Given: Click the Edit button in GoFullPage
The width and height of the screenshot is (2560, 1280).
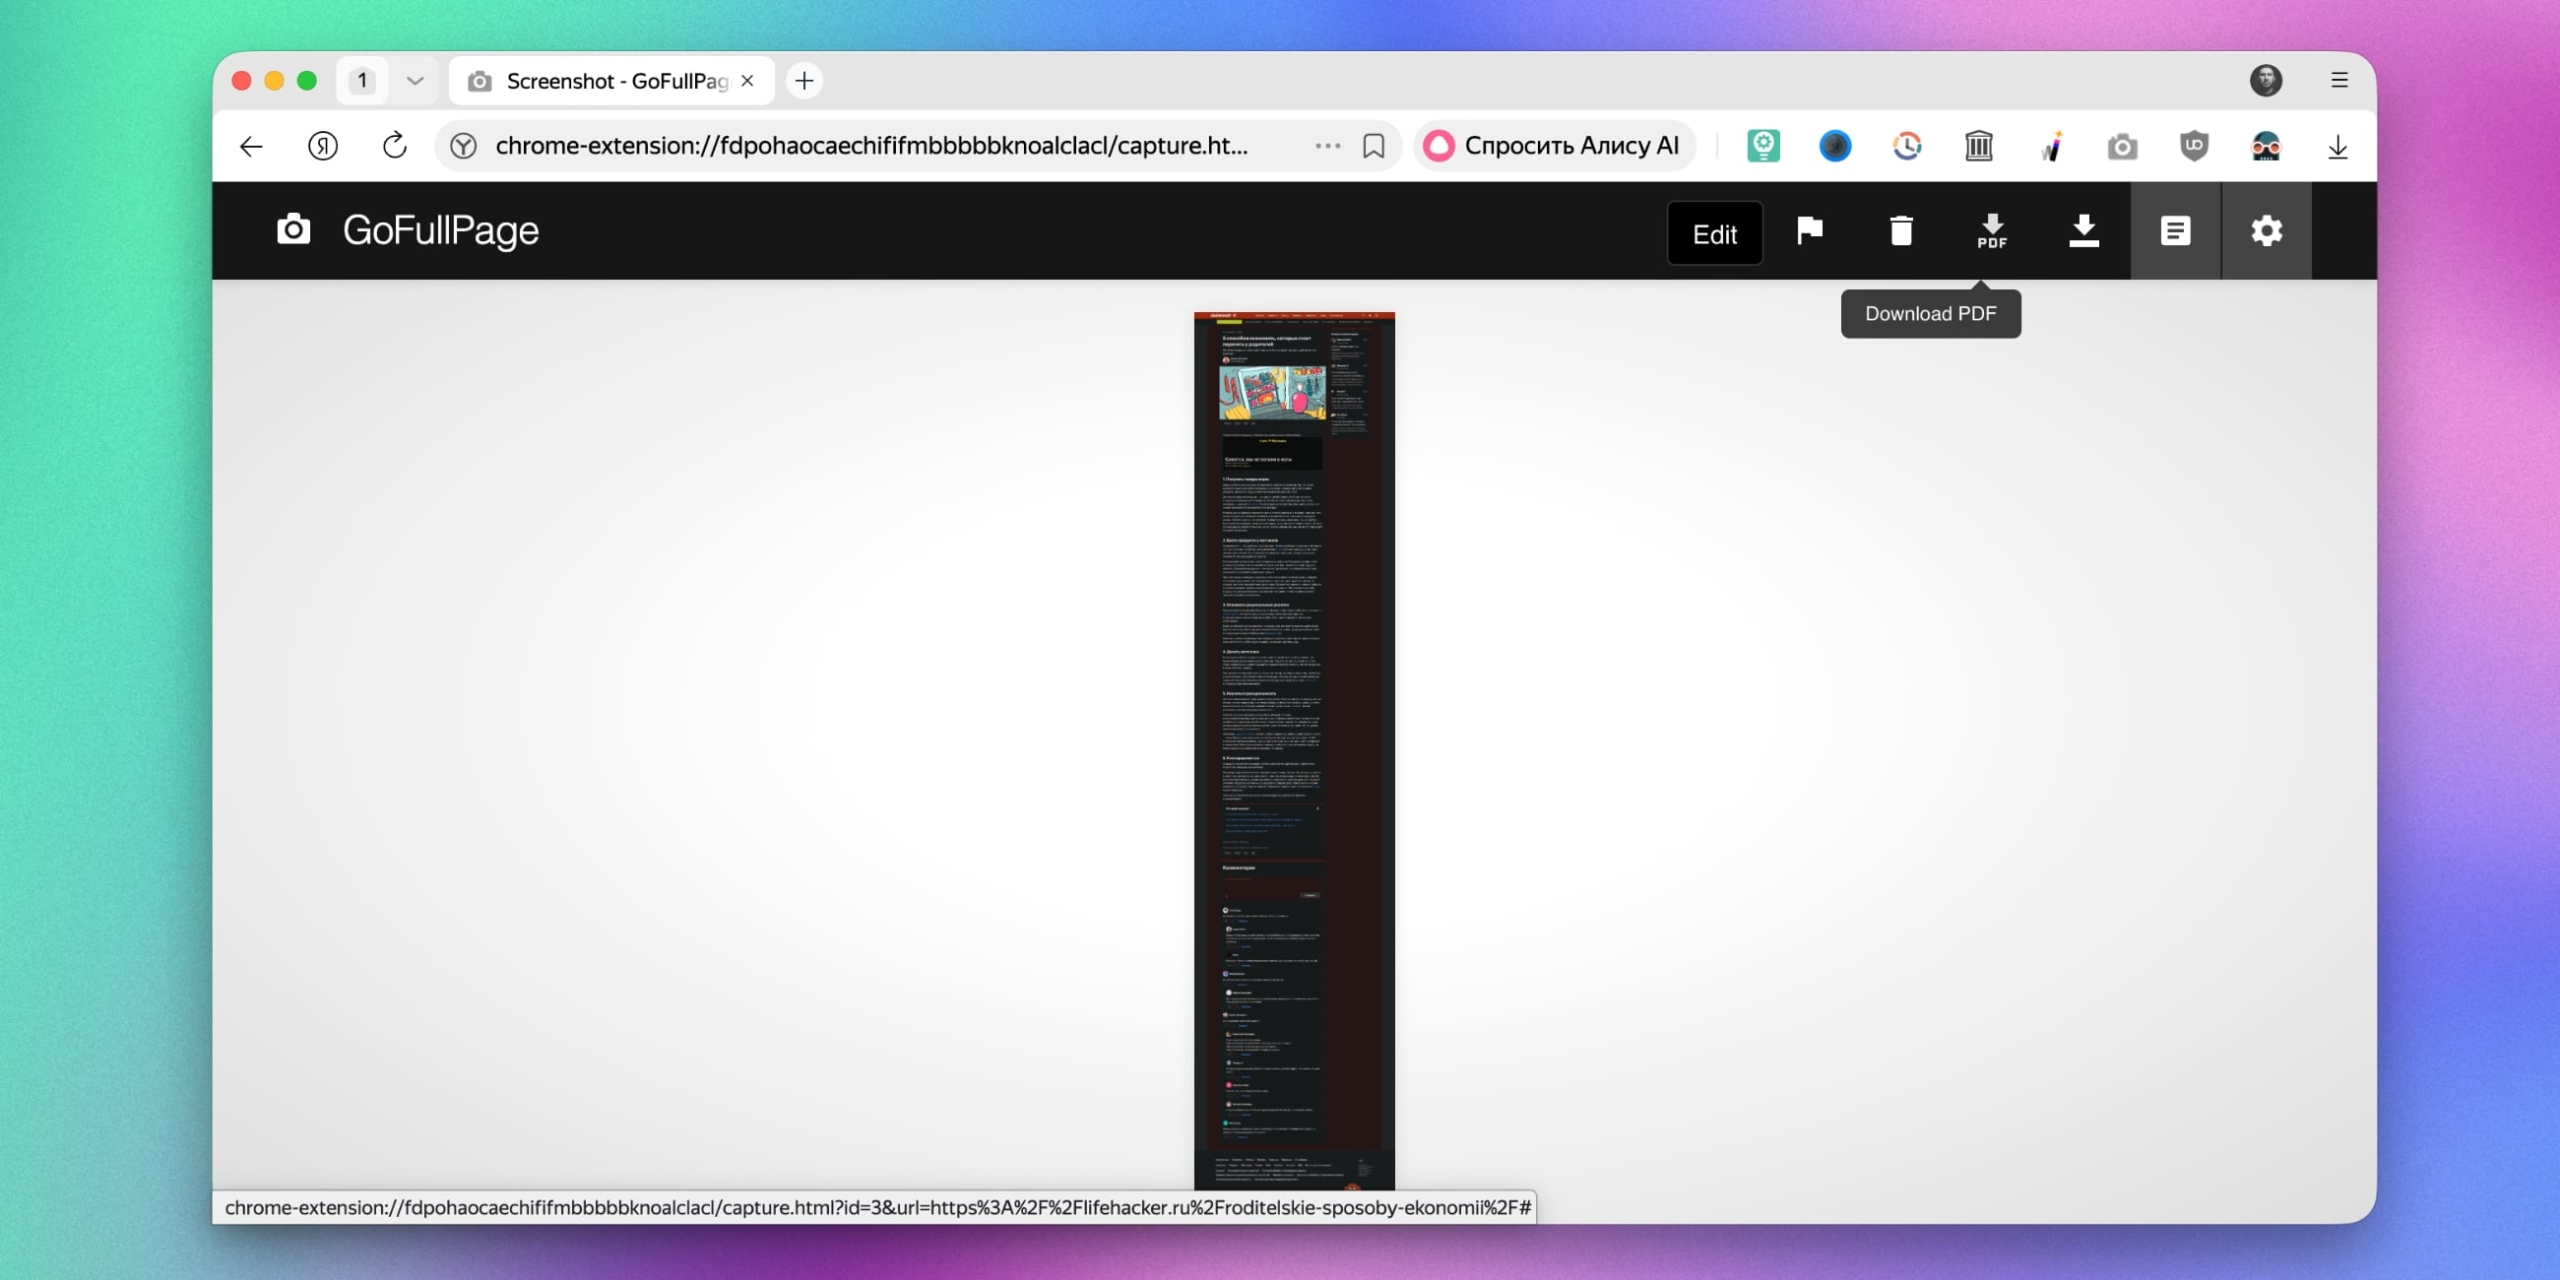Looking at the screenshot, I should [1714, 233].
